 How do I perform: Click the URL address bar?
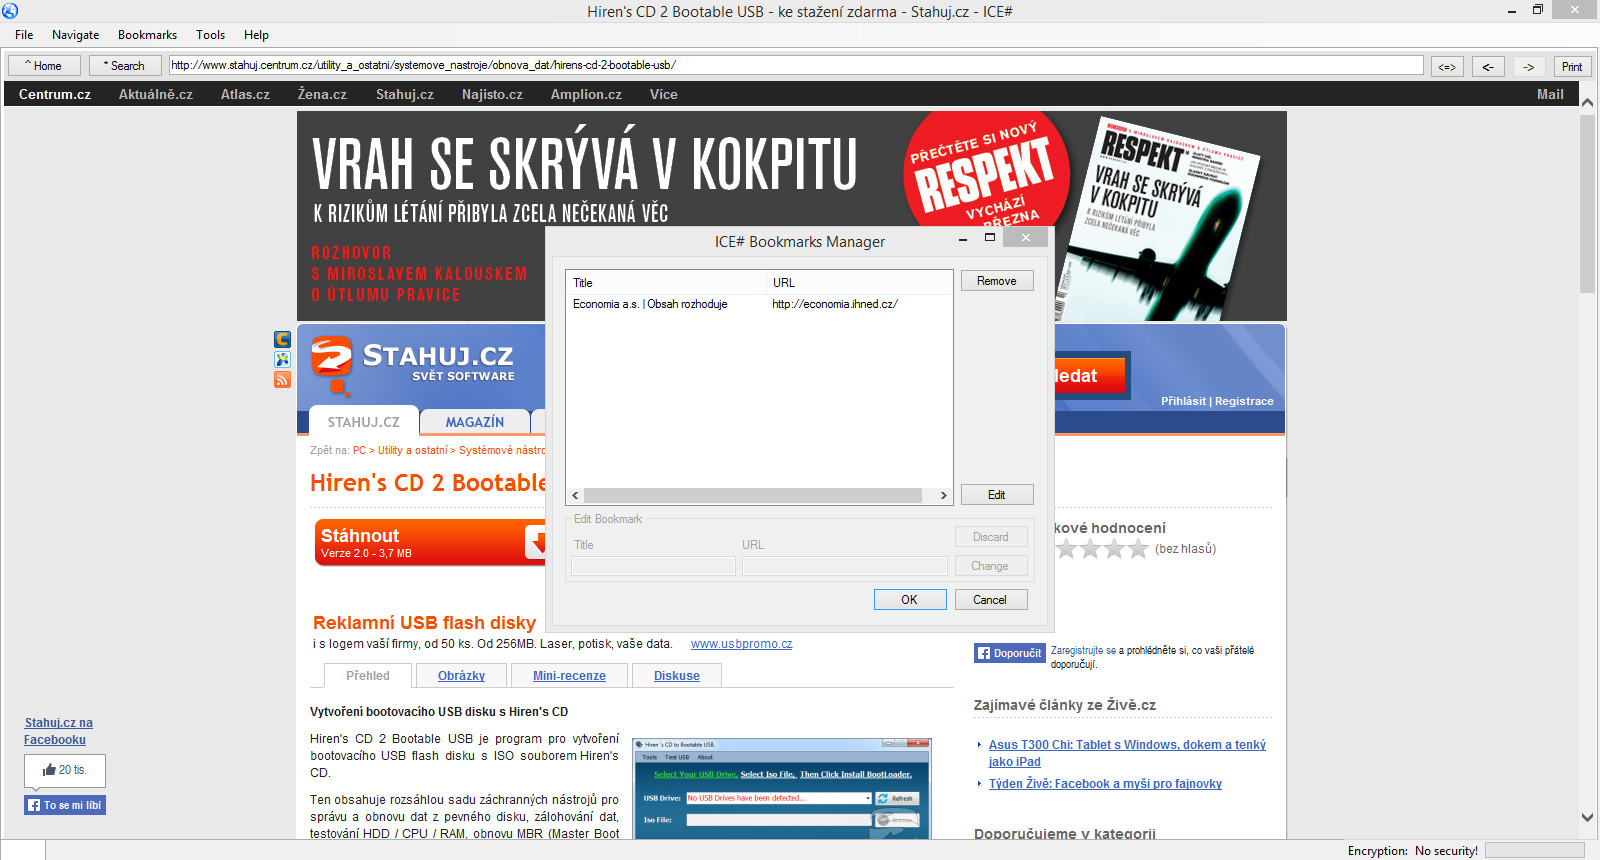[x=795, y=65]
